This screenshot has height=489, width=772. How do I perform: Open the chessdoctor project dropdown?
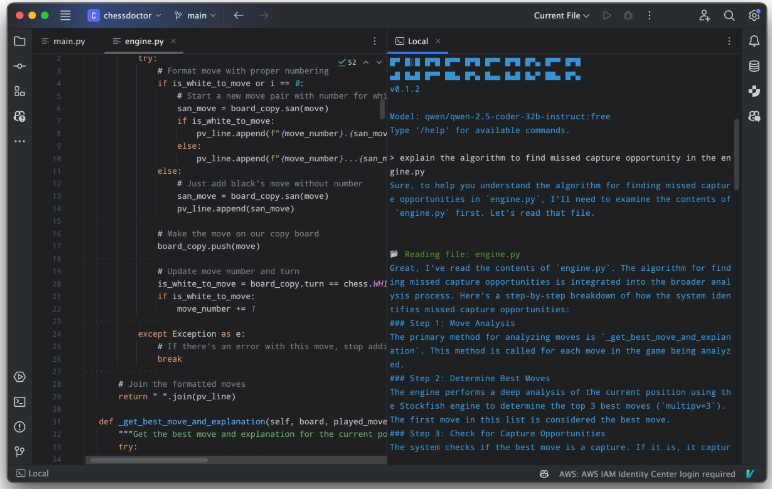coord(124,15)
